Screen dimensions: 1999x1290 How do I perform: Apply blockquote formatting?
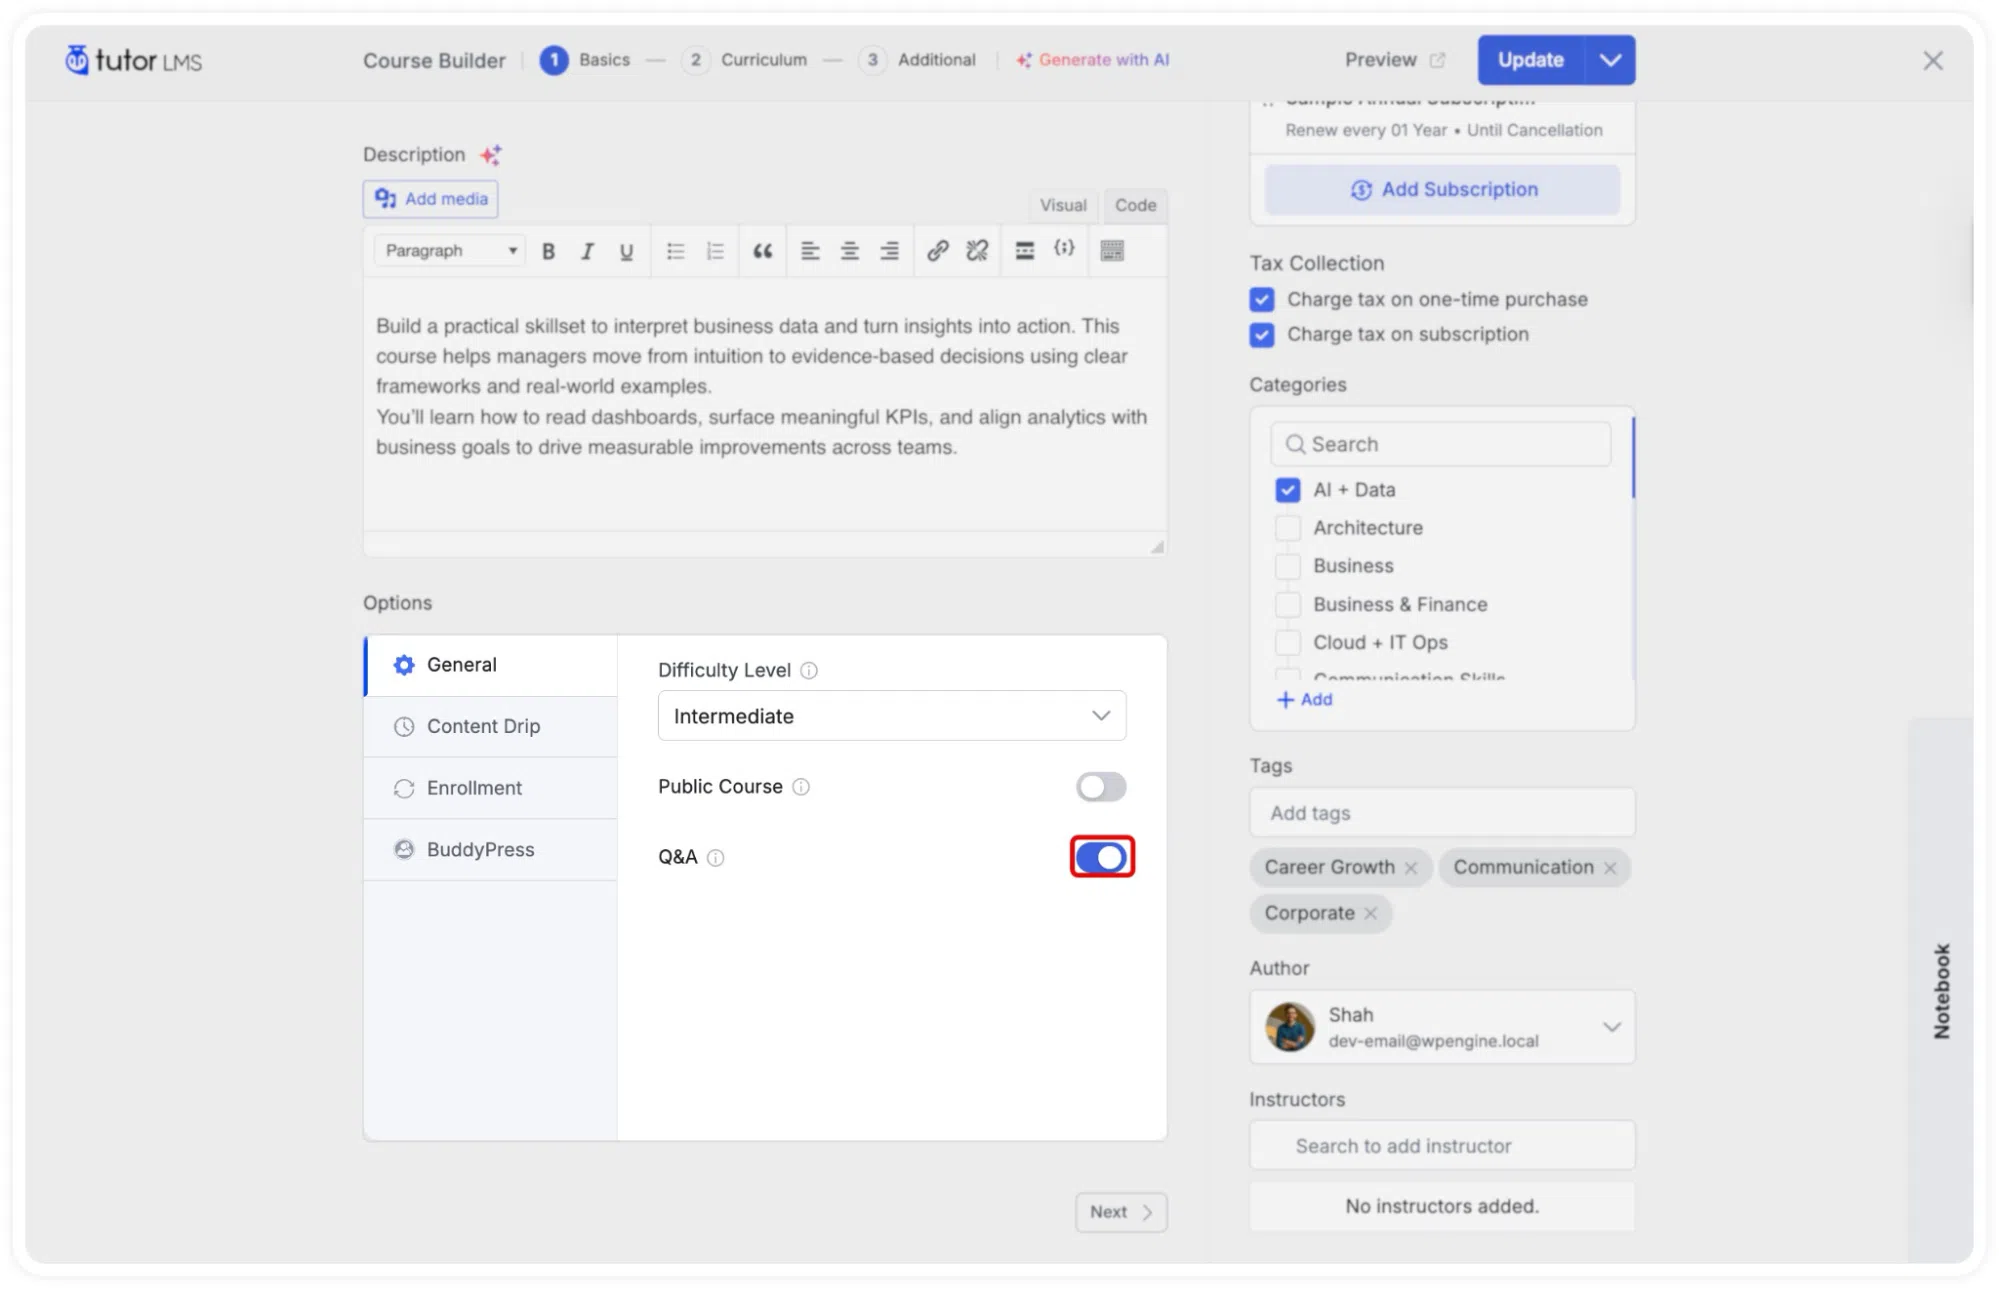coord(762,251)
